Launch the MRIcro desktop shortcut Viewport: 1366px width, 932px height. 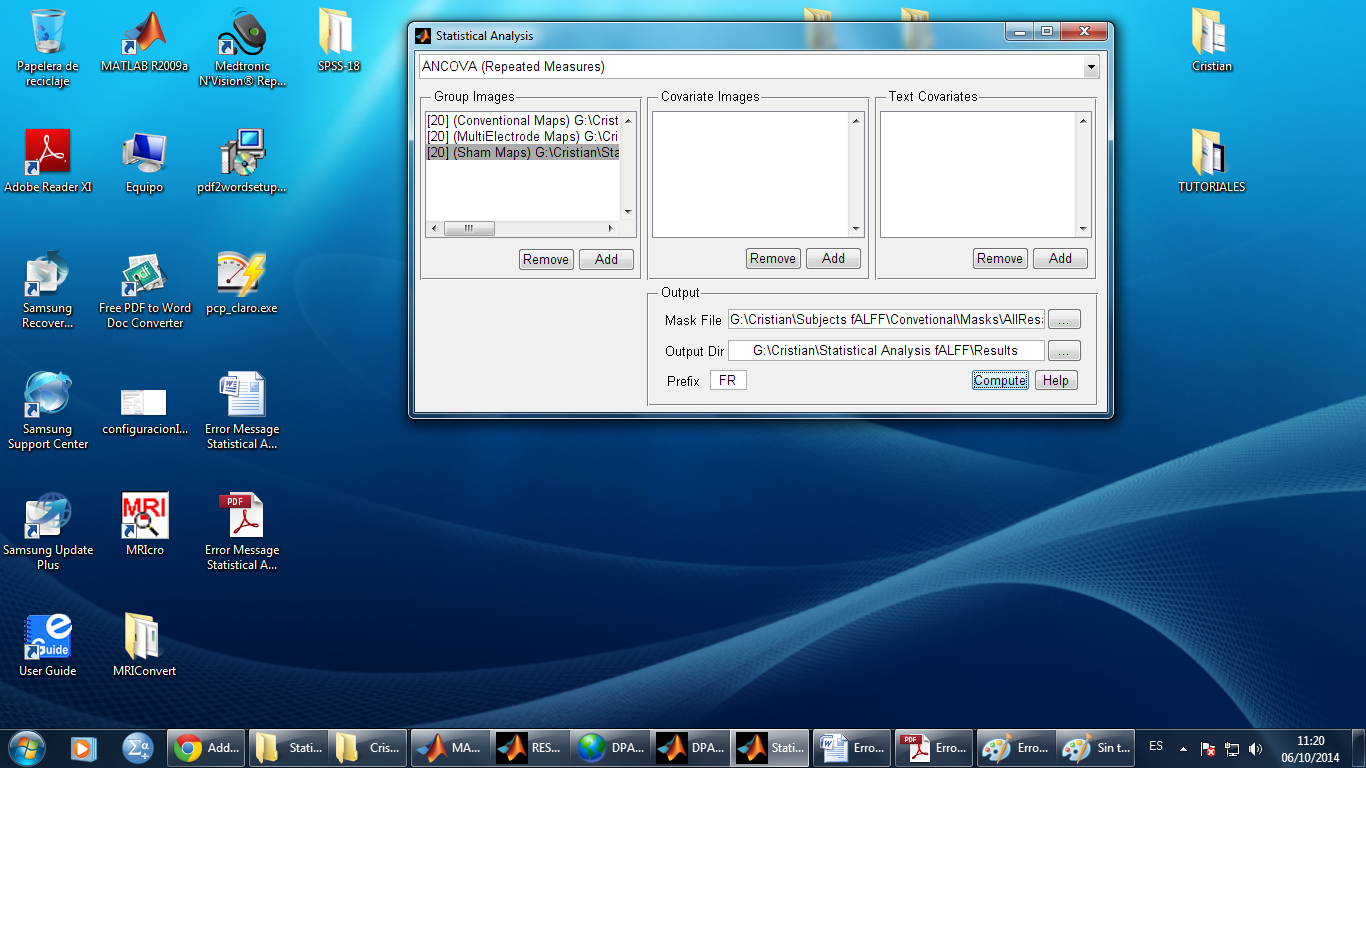click(x=145, y=525)
